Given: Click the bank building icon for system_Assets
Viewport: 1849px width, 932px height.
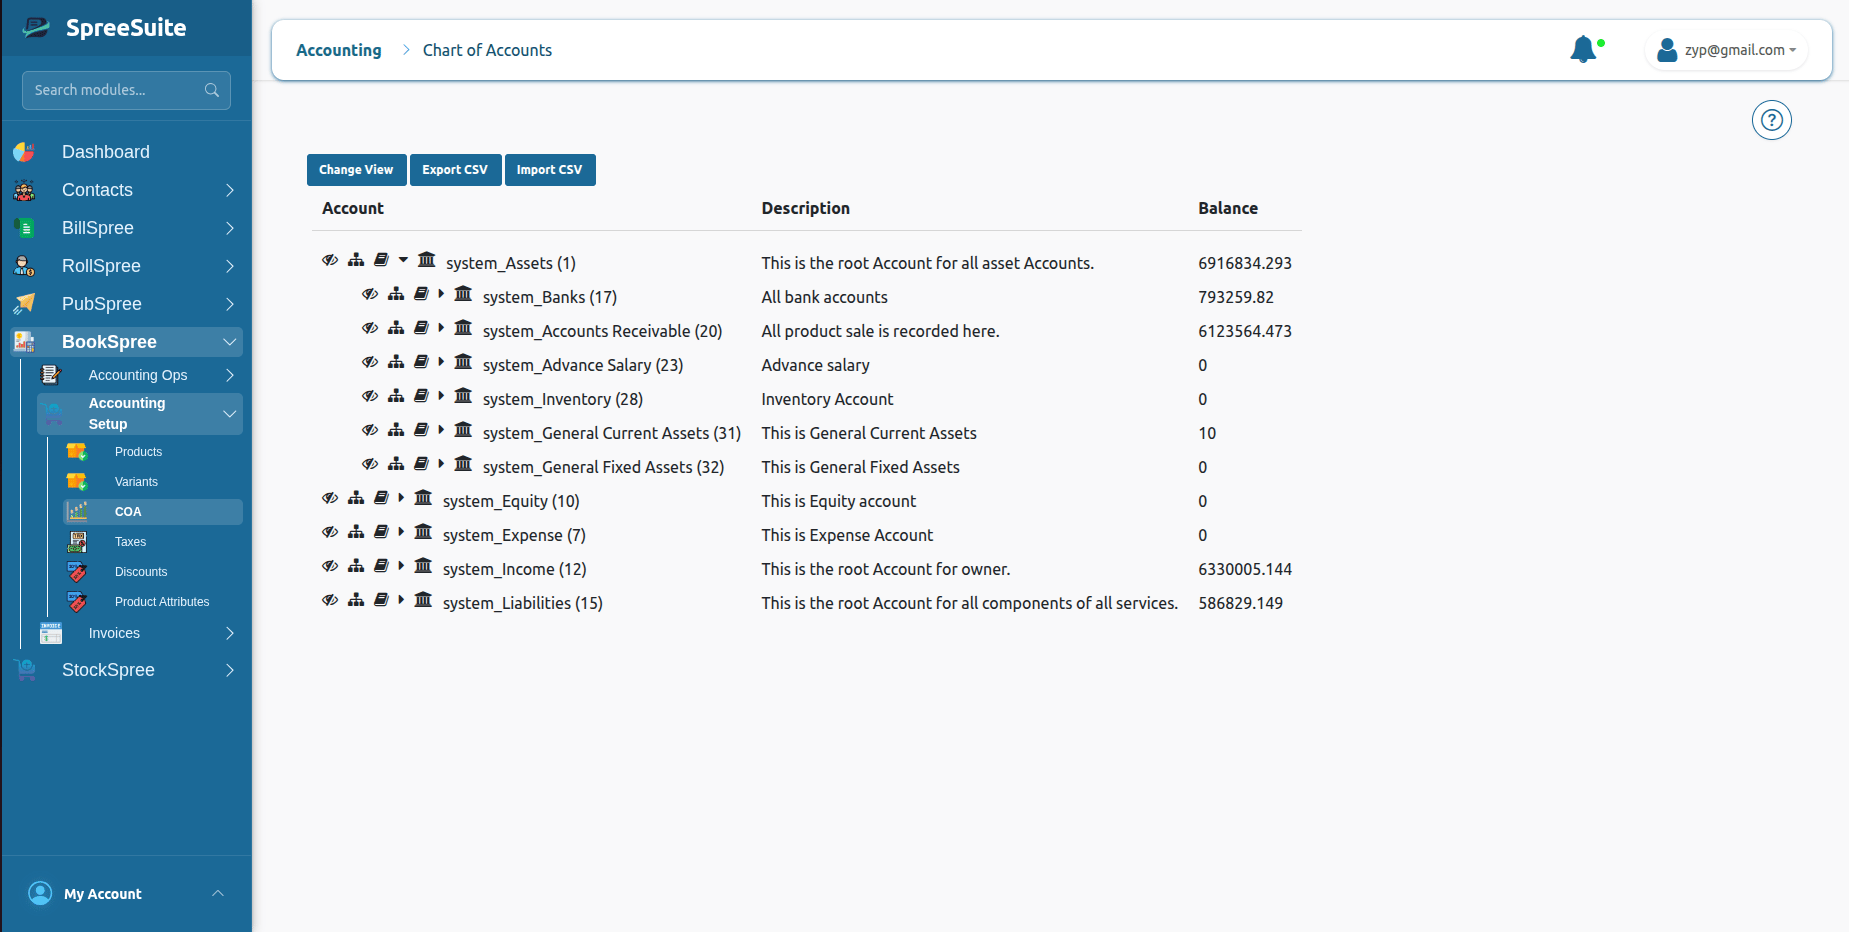Looking at the screenshot, I should (x=427, y=260).
